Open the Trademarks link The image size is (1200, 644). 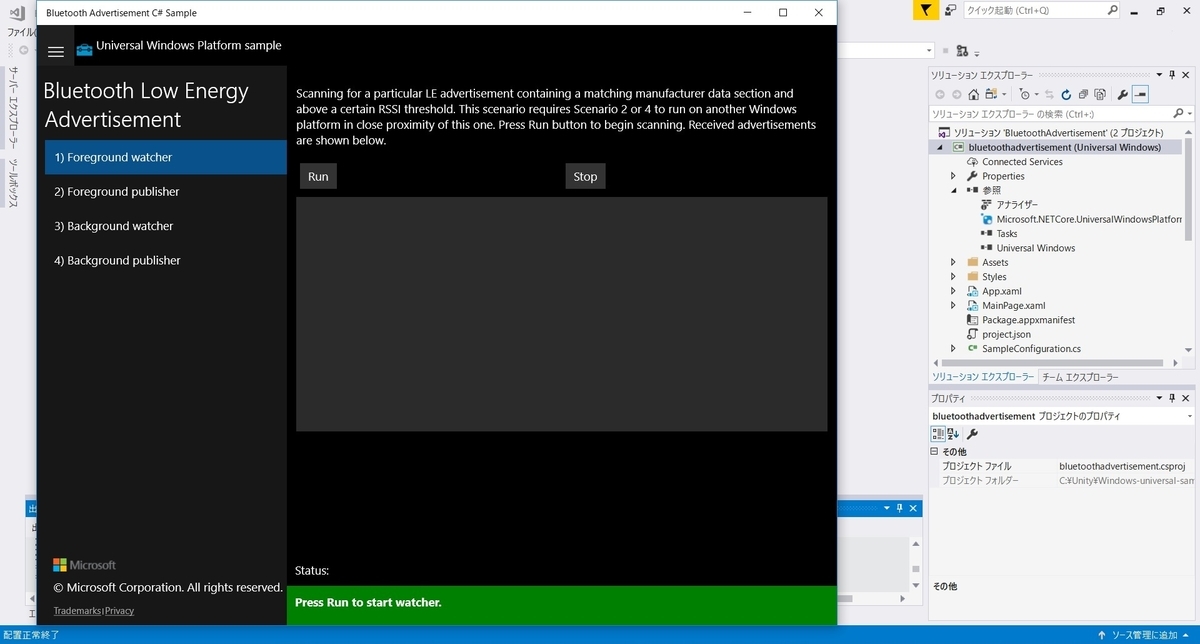(77, 611)
